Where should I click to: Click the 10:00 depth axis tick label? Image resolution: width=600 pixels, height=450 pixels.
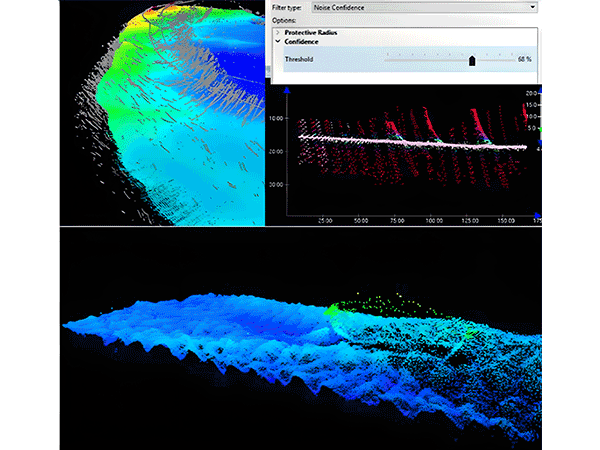tap(277, 118)
